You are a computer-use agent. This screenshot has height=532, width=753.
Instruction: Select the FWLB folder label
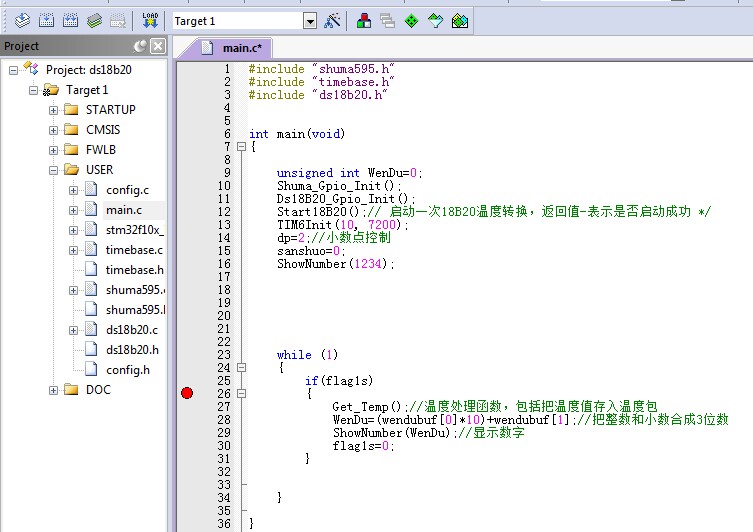coord(101,150)
